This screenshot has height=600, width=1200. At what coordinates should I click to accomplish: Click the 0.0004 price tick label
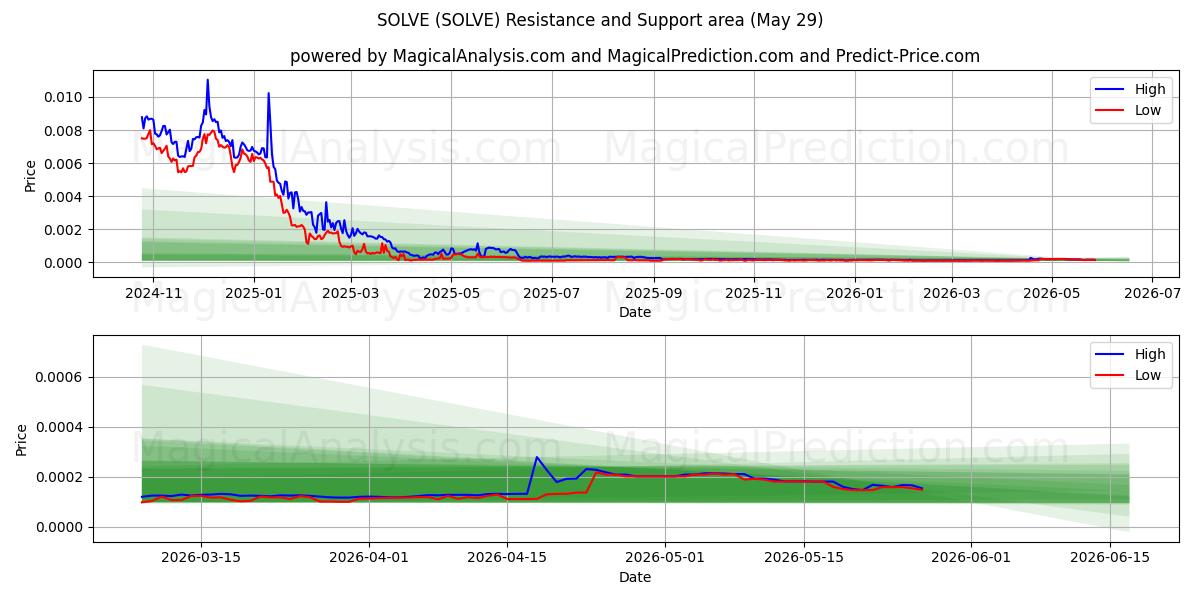point(62,427)
